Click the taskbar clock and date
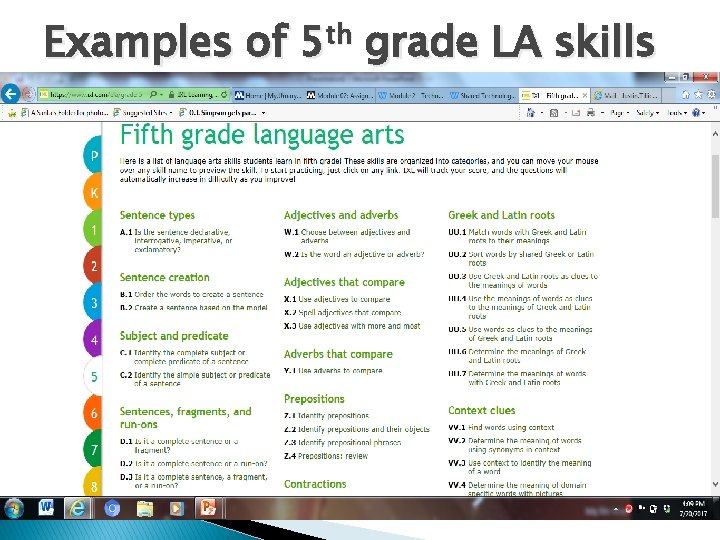720x540 pixels. pyautogui.click(x=693, y=509)
